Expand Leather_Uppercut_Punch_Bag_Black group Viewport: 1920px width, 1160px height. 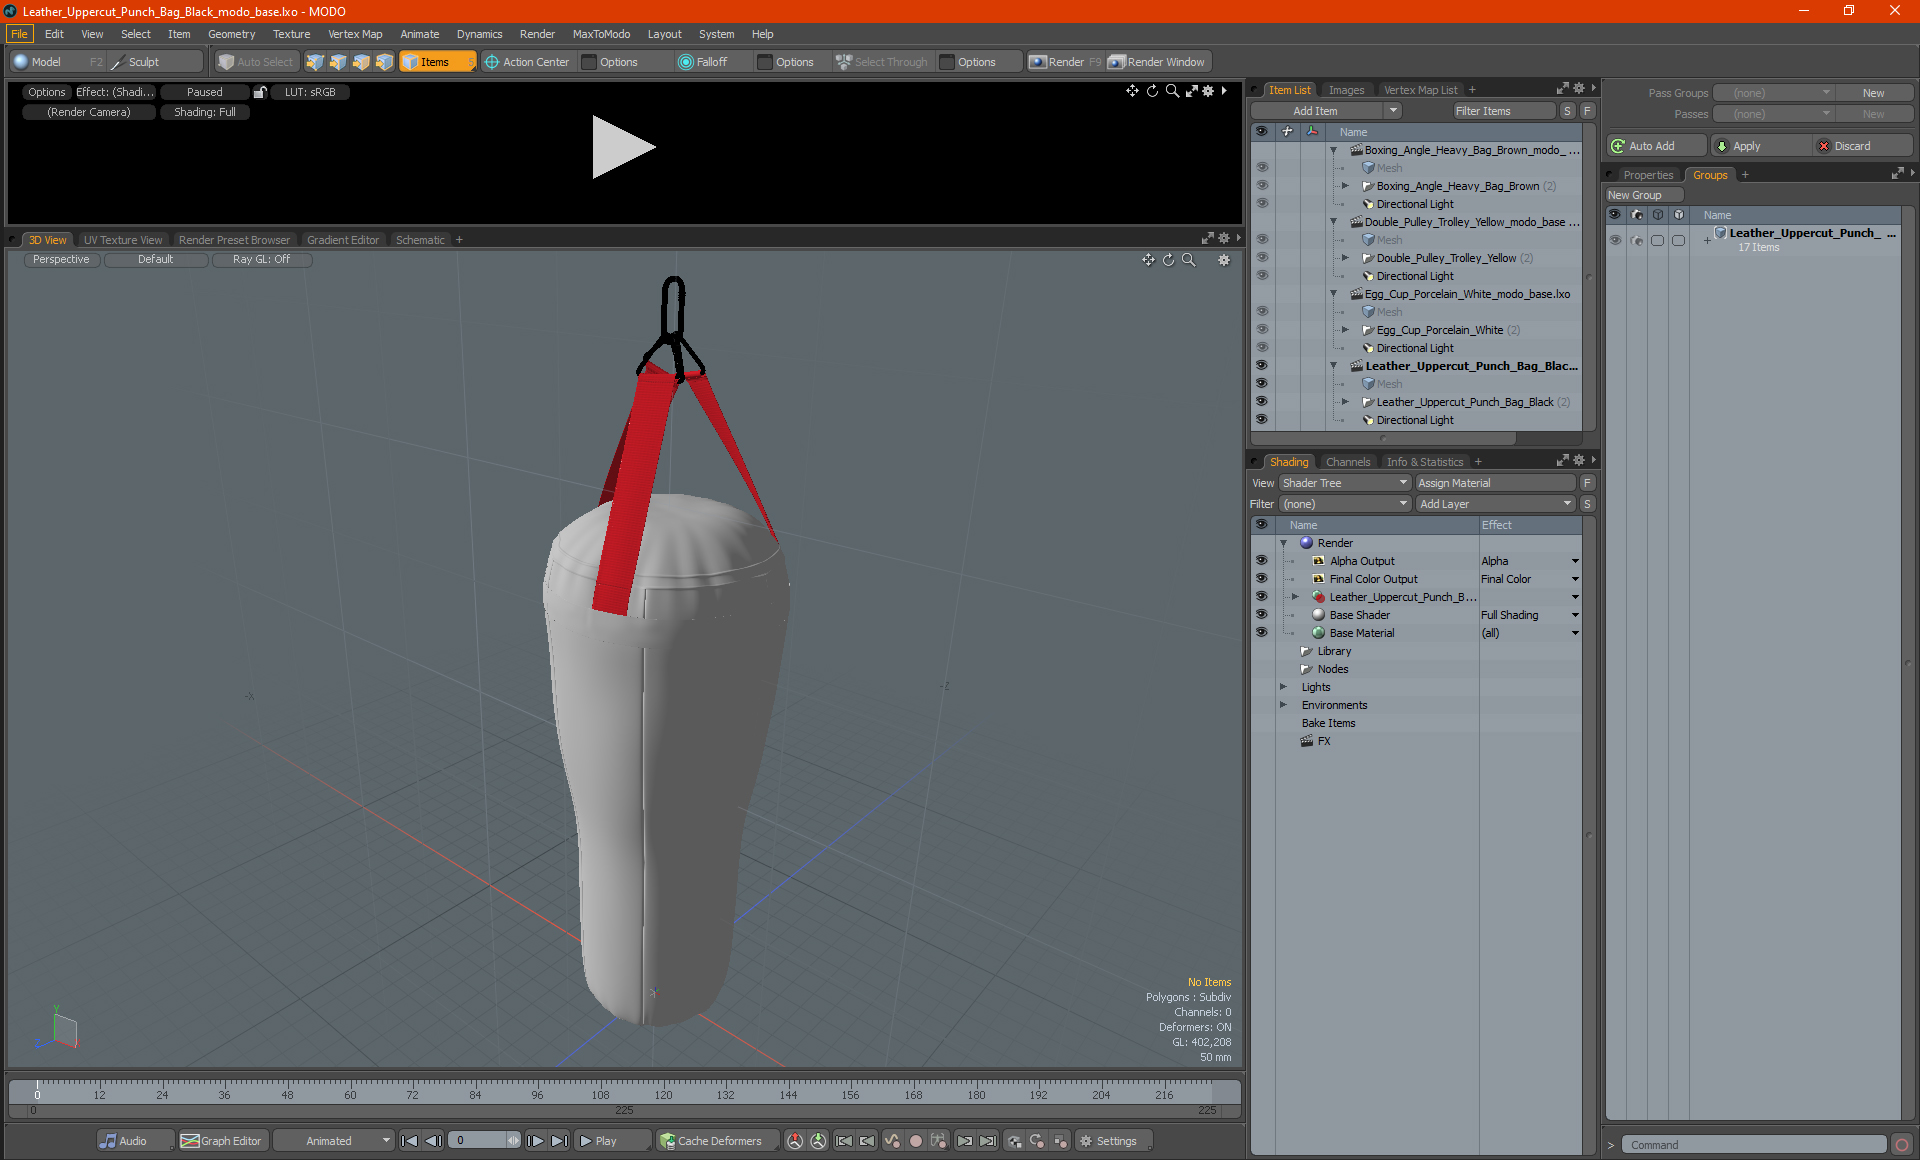1345,402
